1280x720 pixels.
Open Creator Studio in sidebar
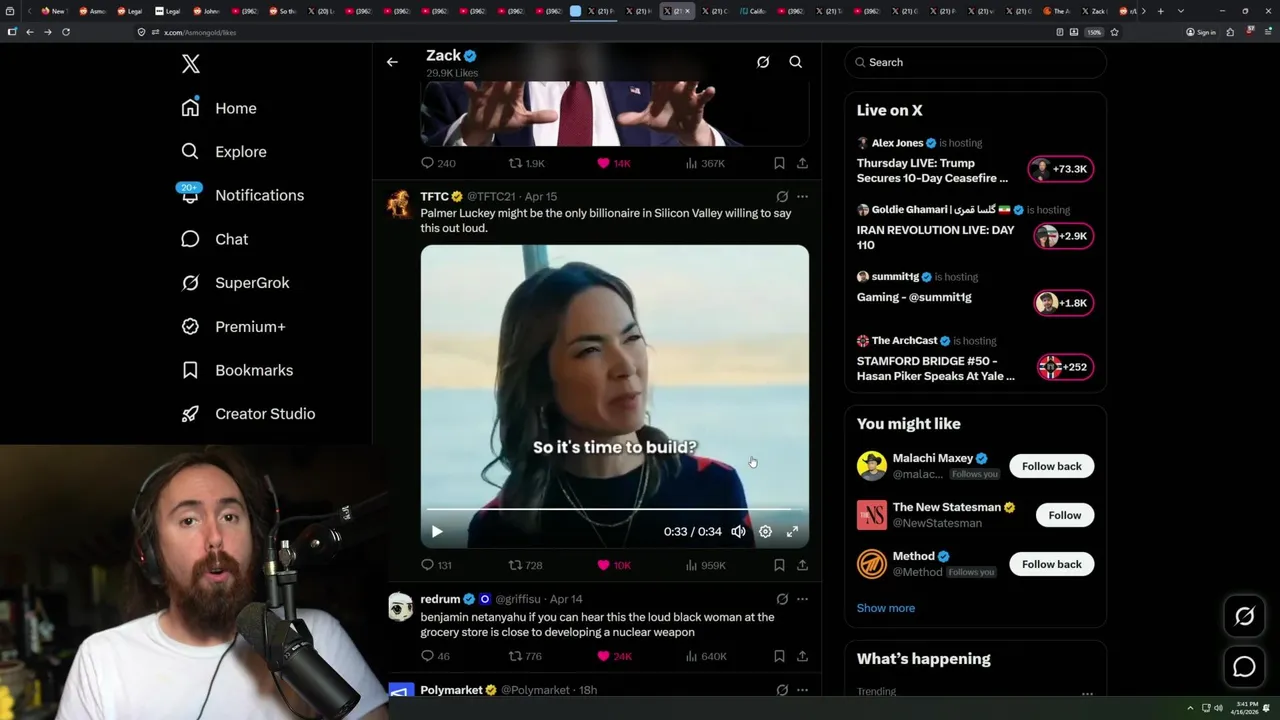pyautogui.click(x=248, y=414)
